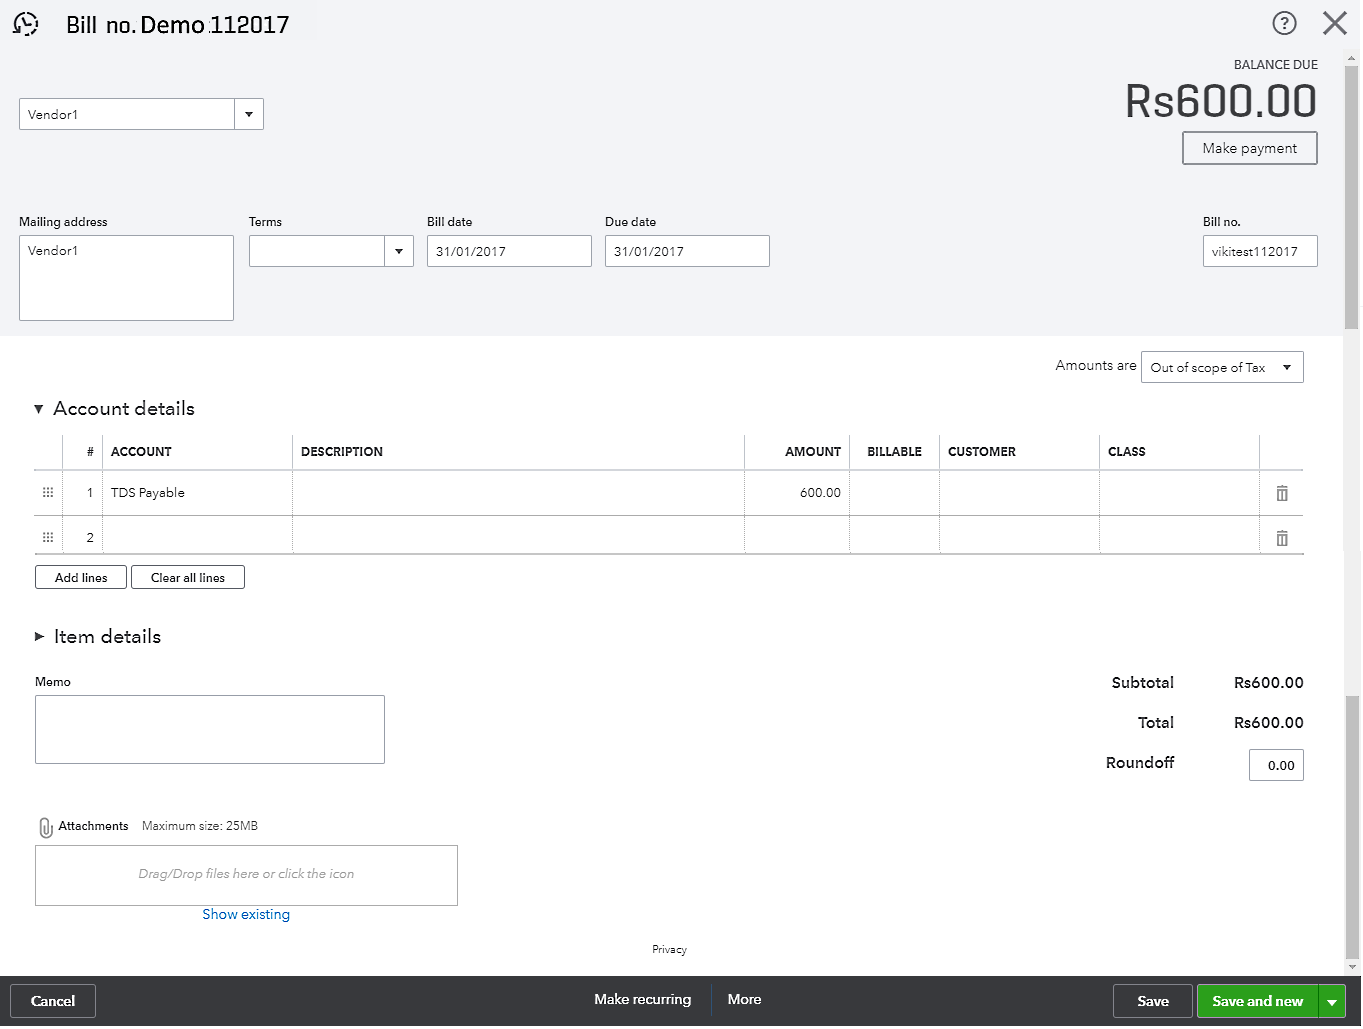Edit the Mailing address box
Screen dimensions: 1363x1029
(126, 278)
